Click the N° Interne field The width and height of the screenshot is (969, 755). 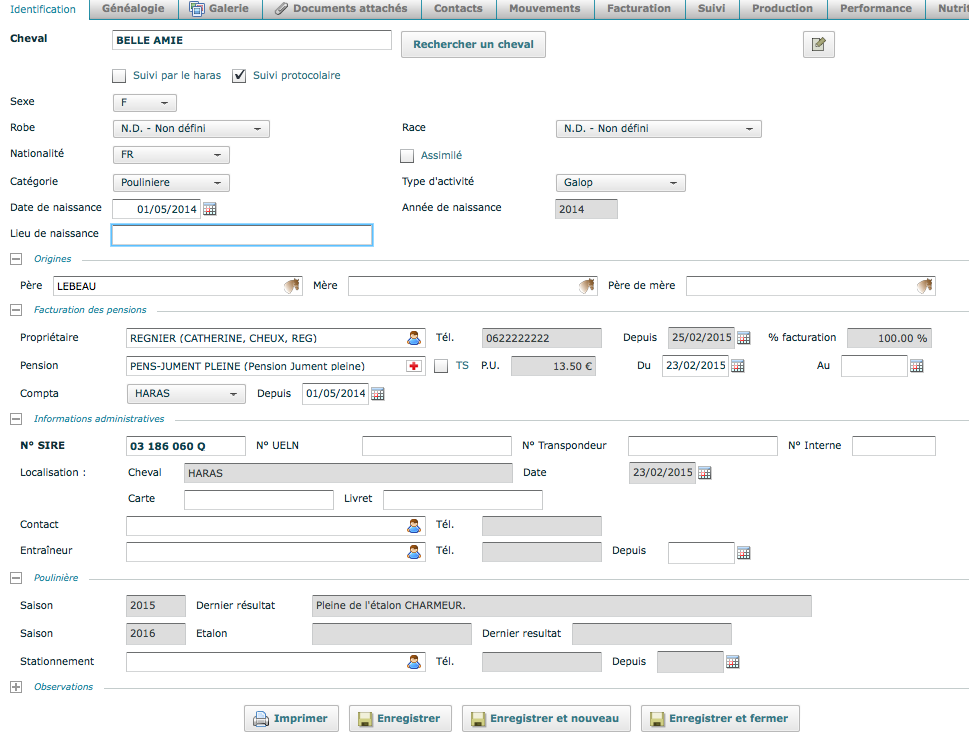(894, 446)
